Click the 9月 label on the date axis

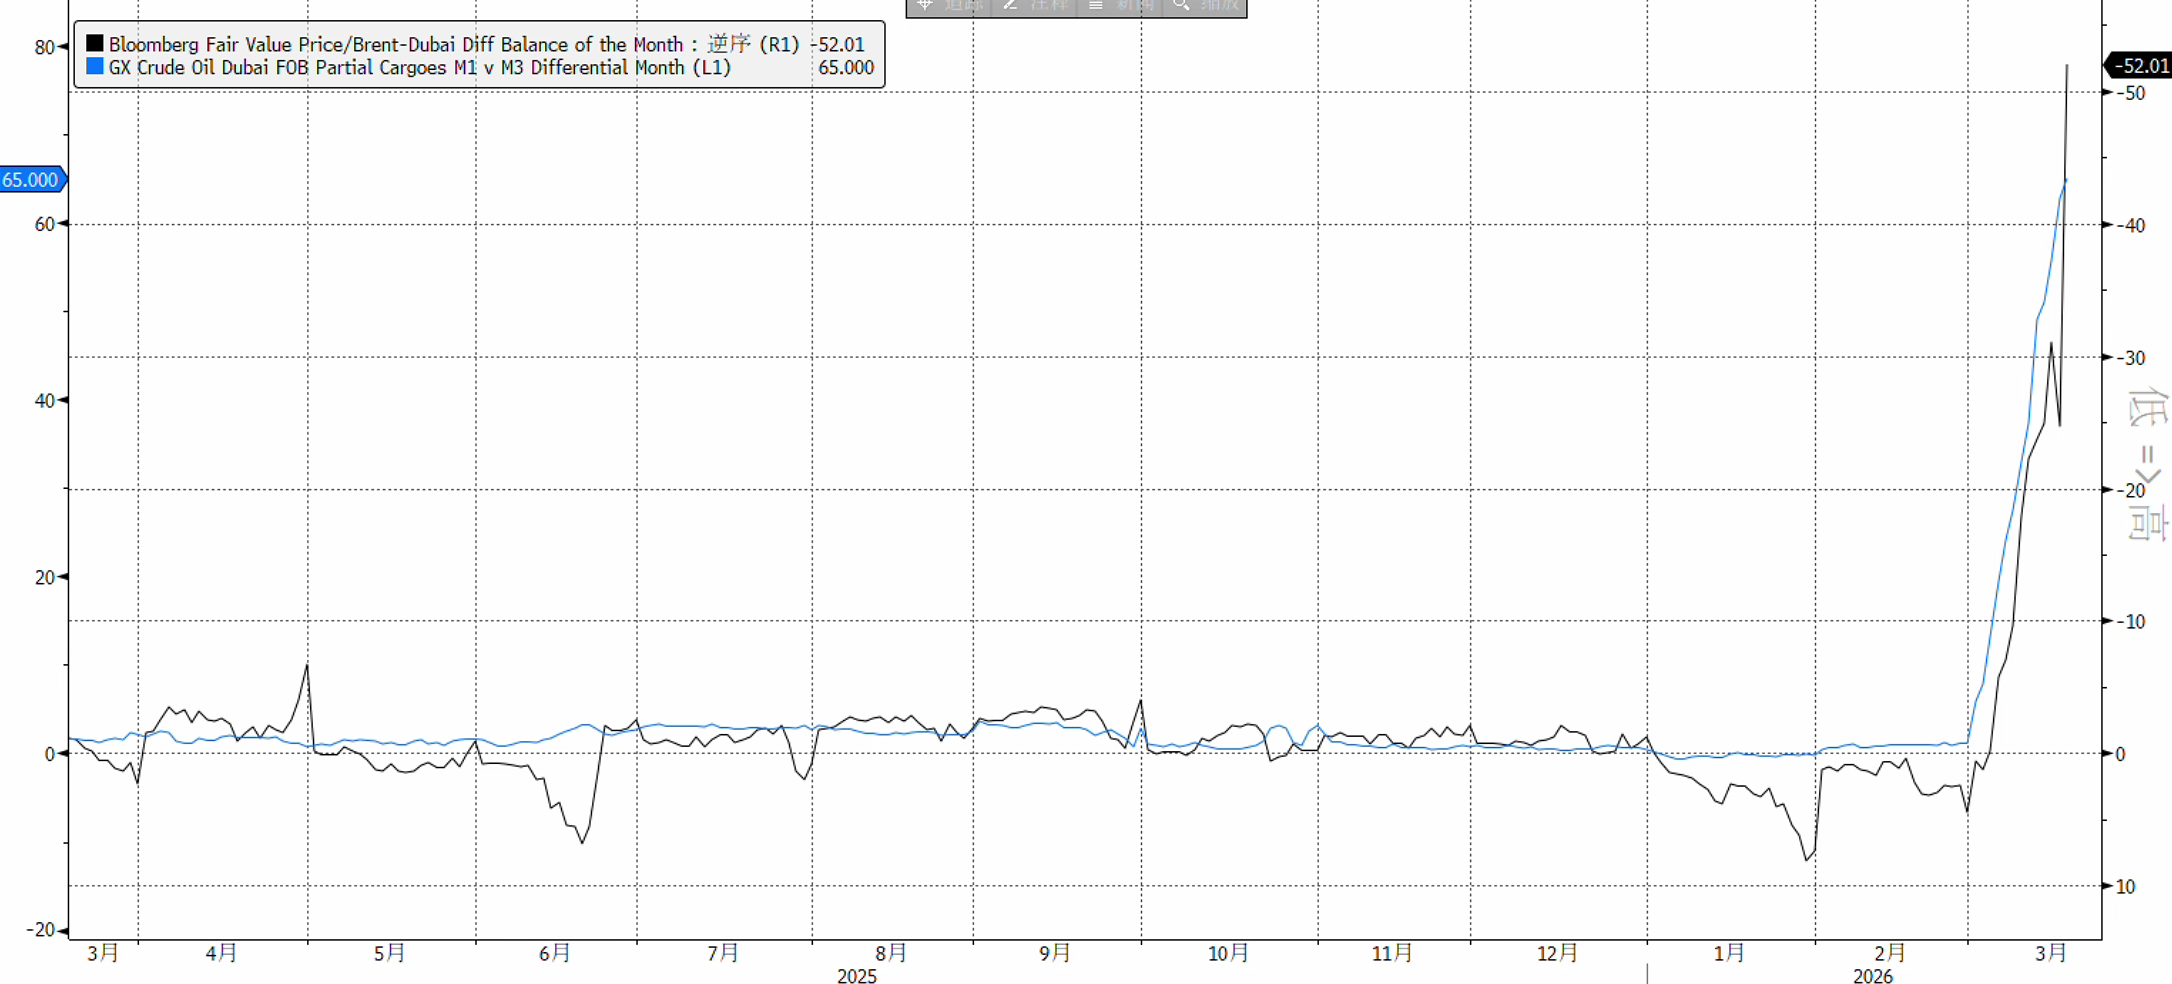pos(1055,953)
